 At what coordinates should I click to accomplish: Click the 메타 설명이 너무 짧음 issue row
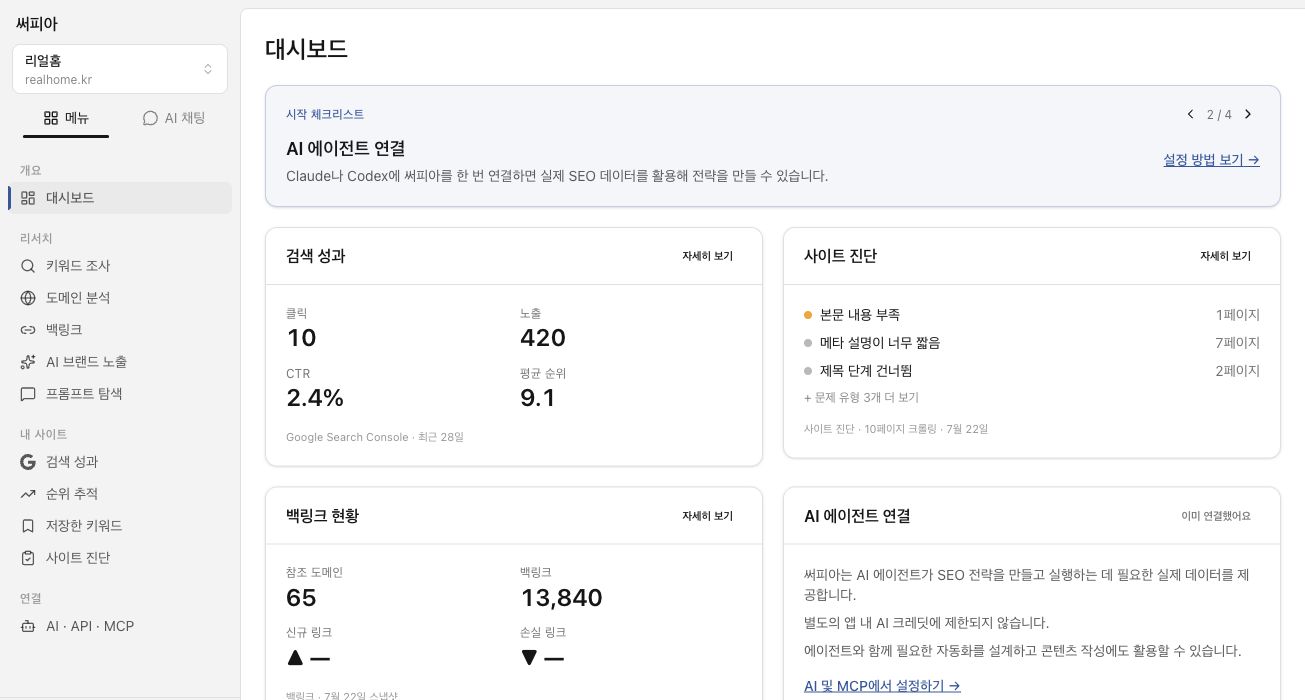click(1032, 343)
